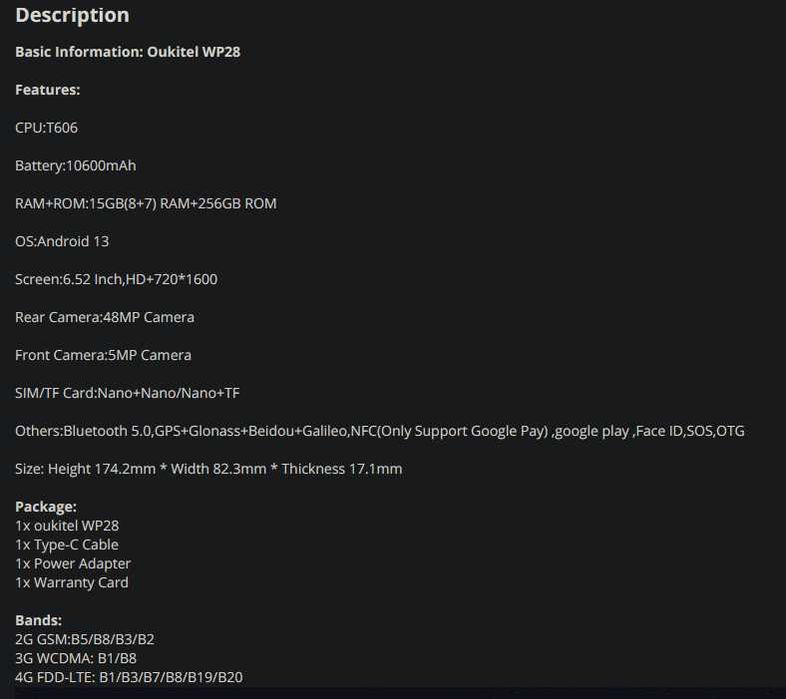Click the Rear Camera 48MP line
This screenshot has height=699, width=786.
104,318
